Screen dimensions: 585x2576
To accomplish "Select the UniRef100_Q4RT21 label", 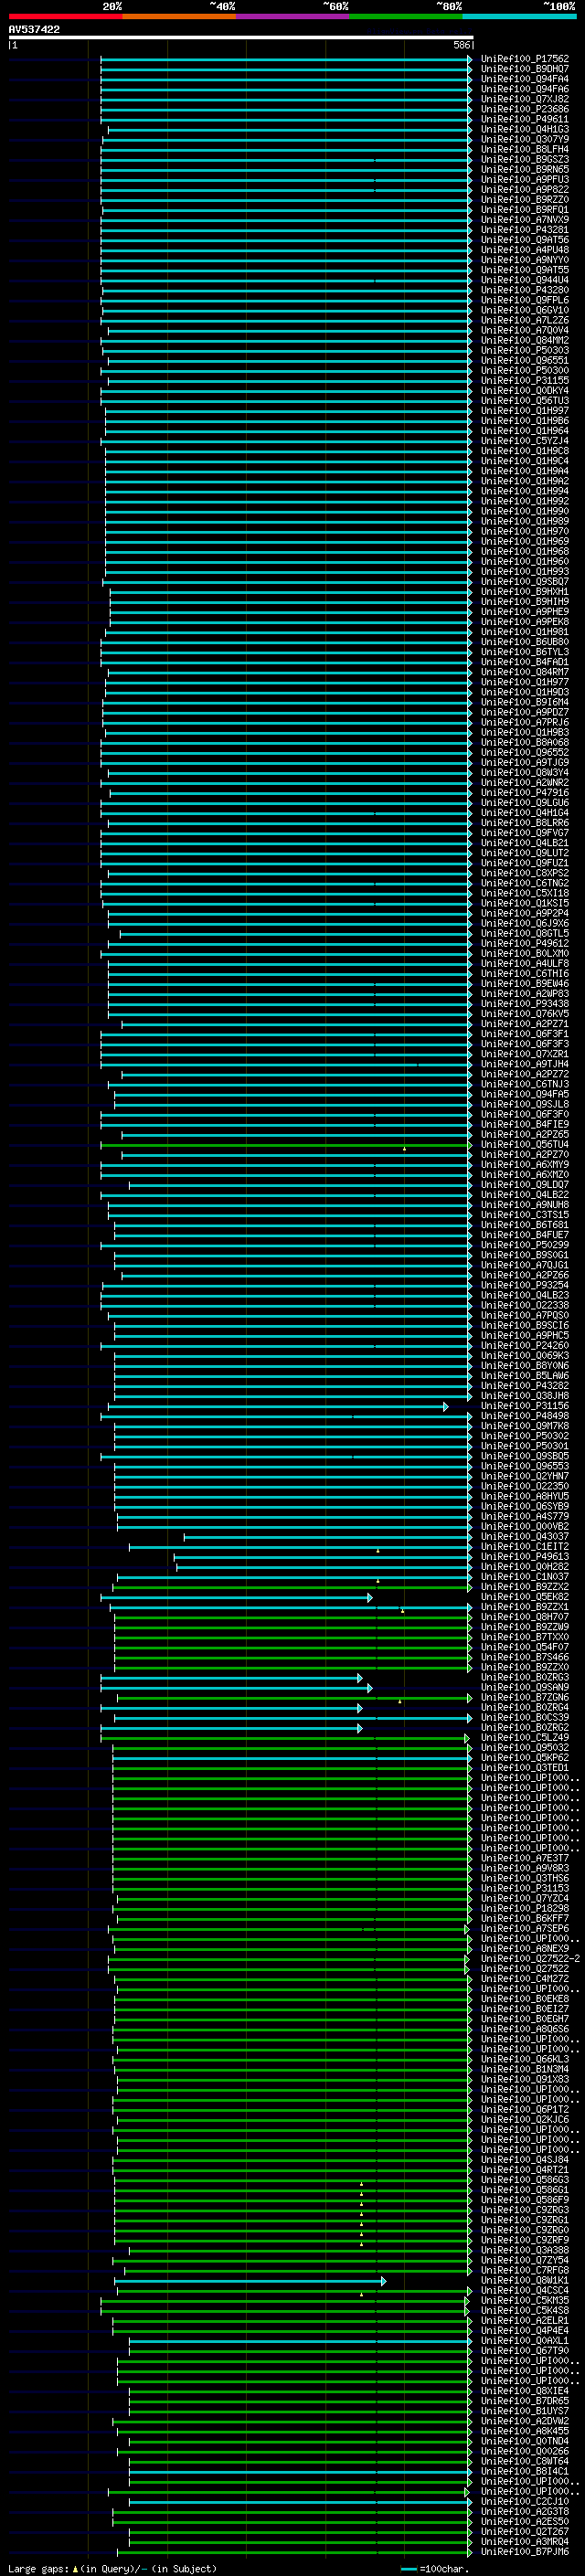I will 524,2169.
